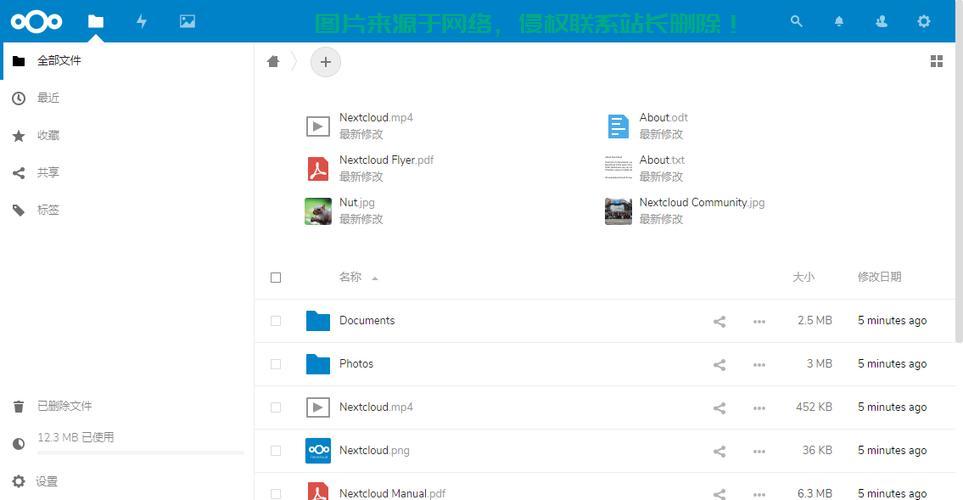Click the Nut.jpg squirrel thumbnail
Viewport: 963px width, 500px height.
(318, 211)
